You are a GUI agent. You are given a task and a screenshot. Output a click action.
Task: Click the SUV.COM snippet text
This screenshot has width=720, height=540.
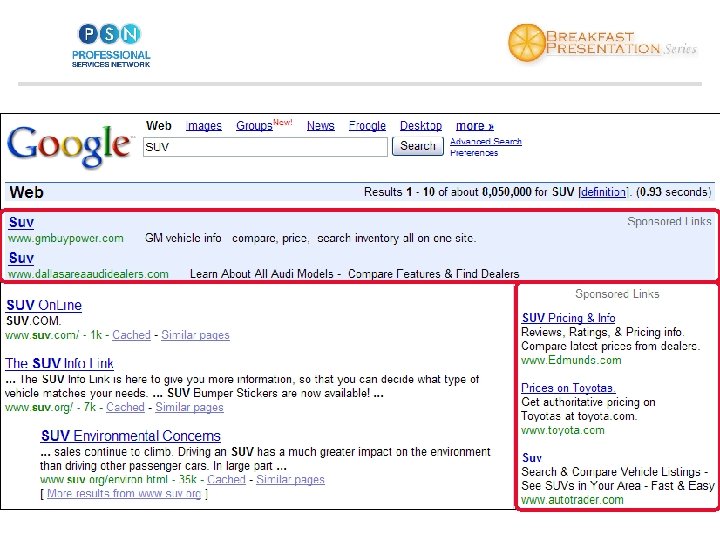[34, 321]
